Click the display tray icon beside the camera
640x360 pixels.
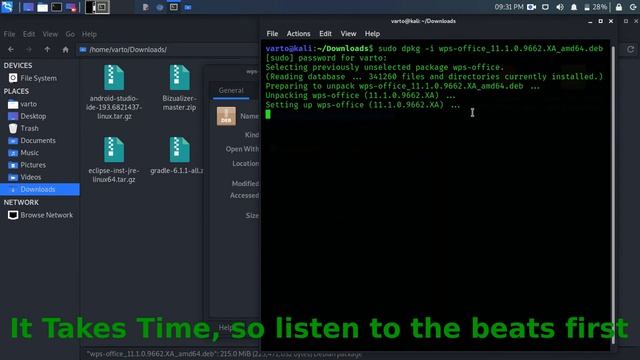pos(545,7)
